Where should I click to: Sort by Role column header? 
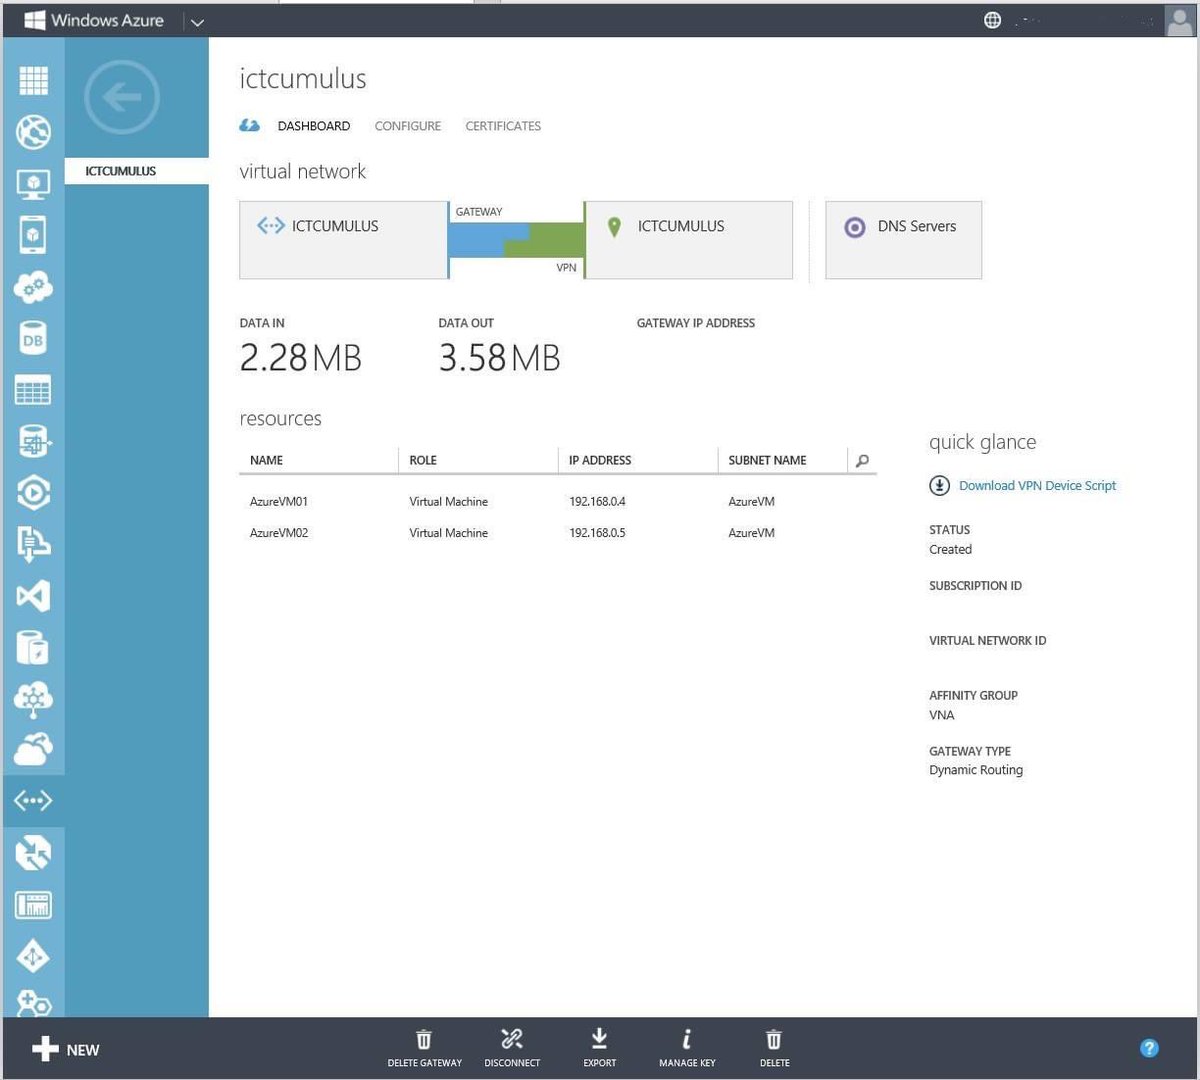(477, 460)
